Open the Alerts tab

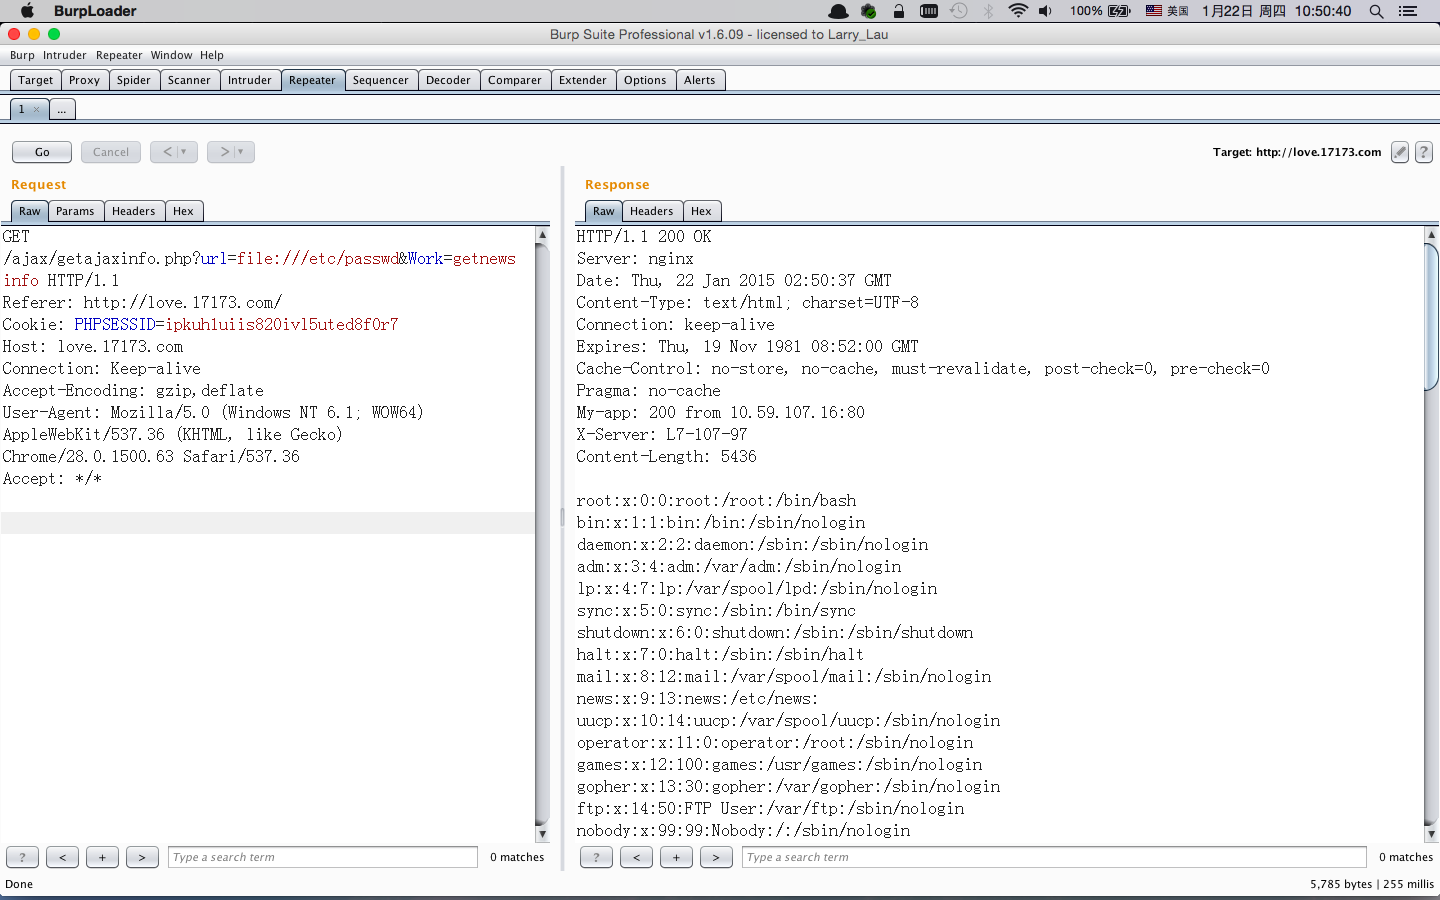[700, 80]
